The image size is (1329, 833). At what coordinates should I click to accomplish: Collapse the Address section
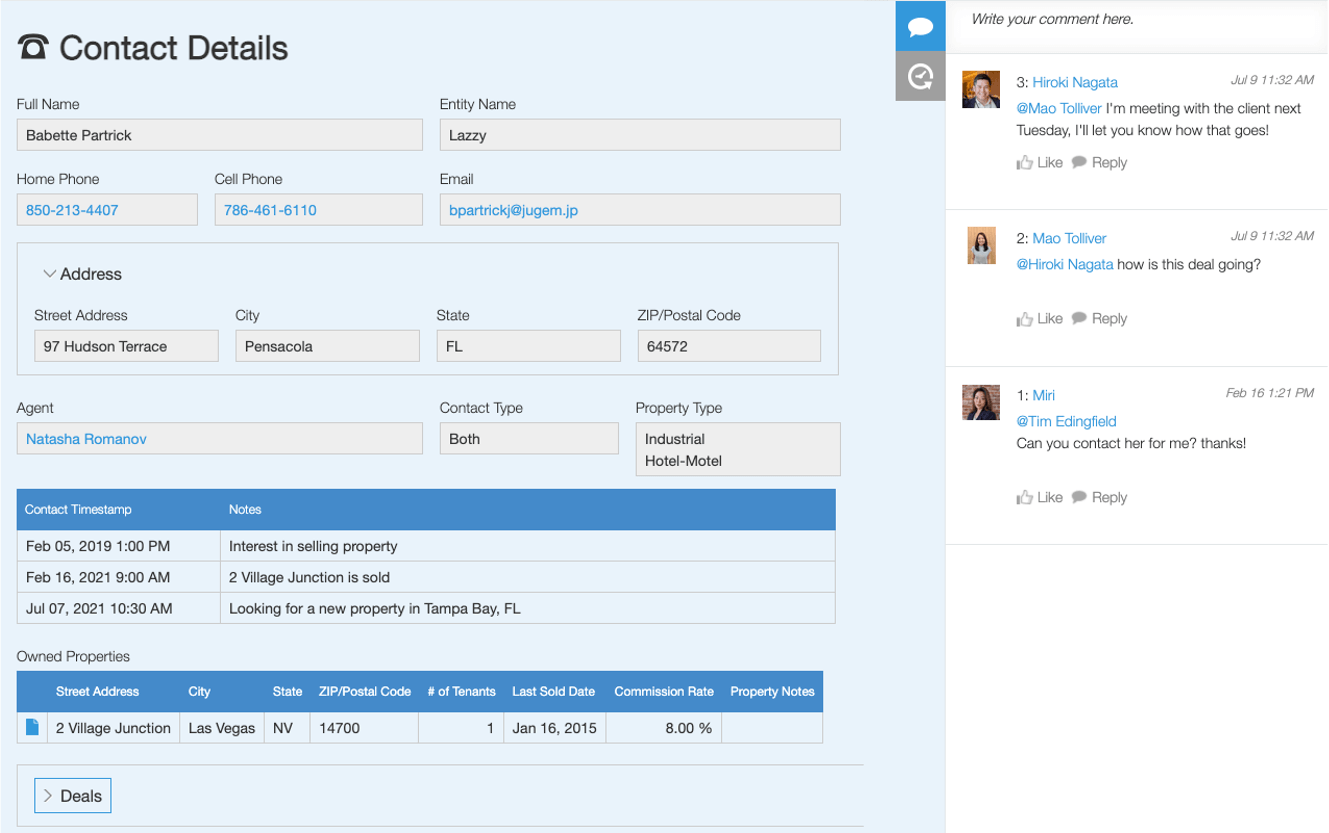82,274
